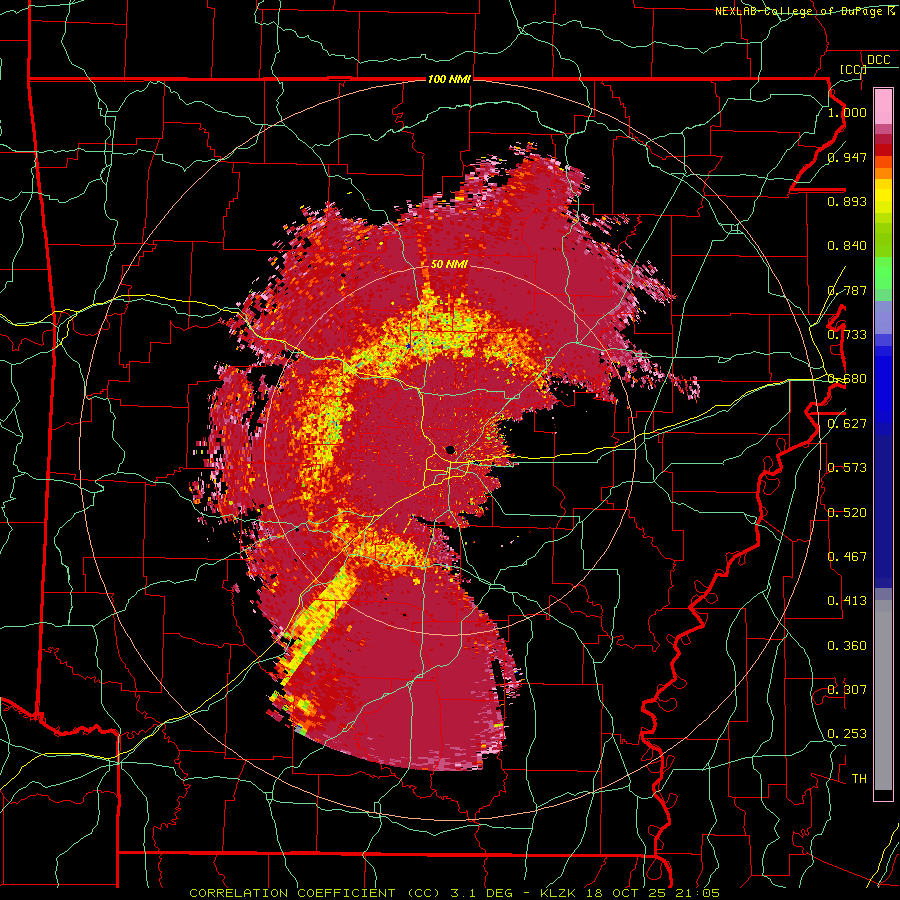Image resolution: width=900 pixels, height=900 pixels.
Task: Click the 0.573 scale value
Action: 847,468
